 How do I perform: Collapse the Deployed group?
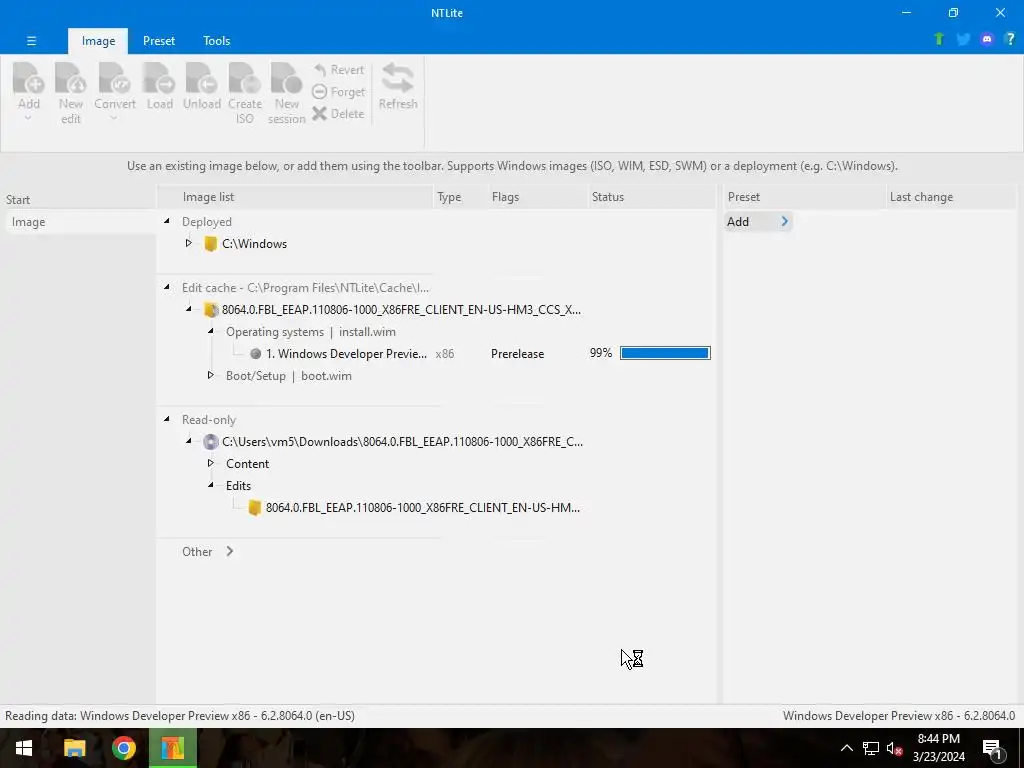[x=167, y=221]
